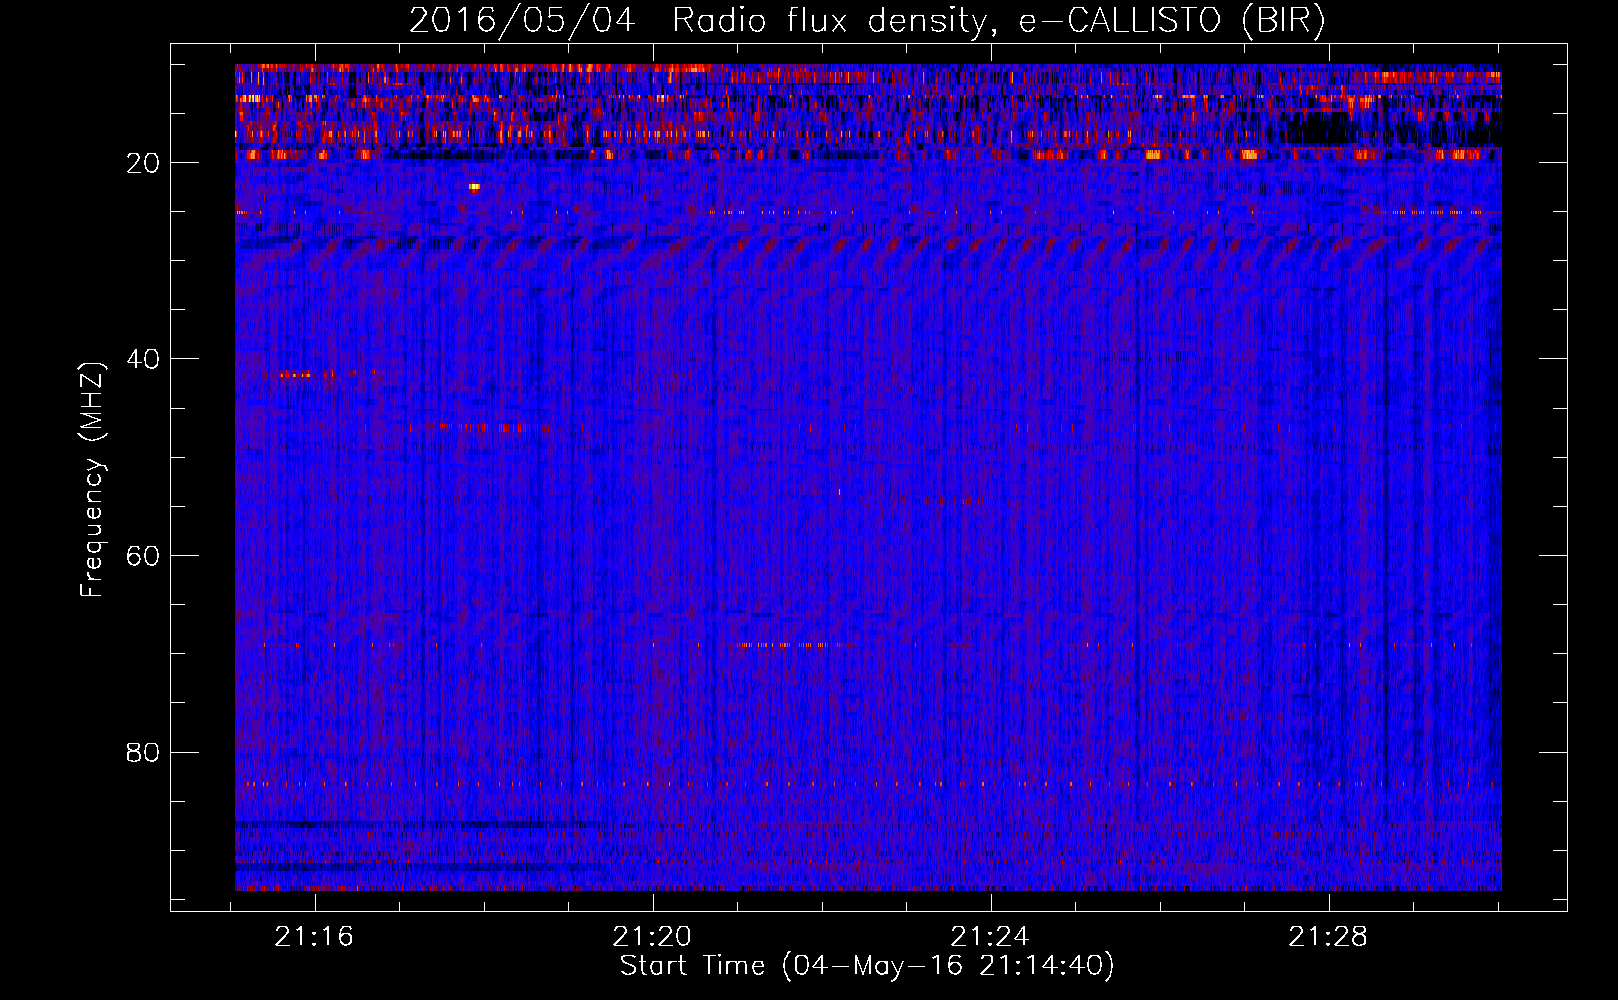Viewport: 1618px width, 1000px height.
Task: Click the 'Frequency (MHZ)' axis label
Action: point(92,480)
